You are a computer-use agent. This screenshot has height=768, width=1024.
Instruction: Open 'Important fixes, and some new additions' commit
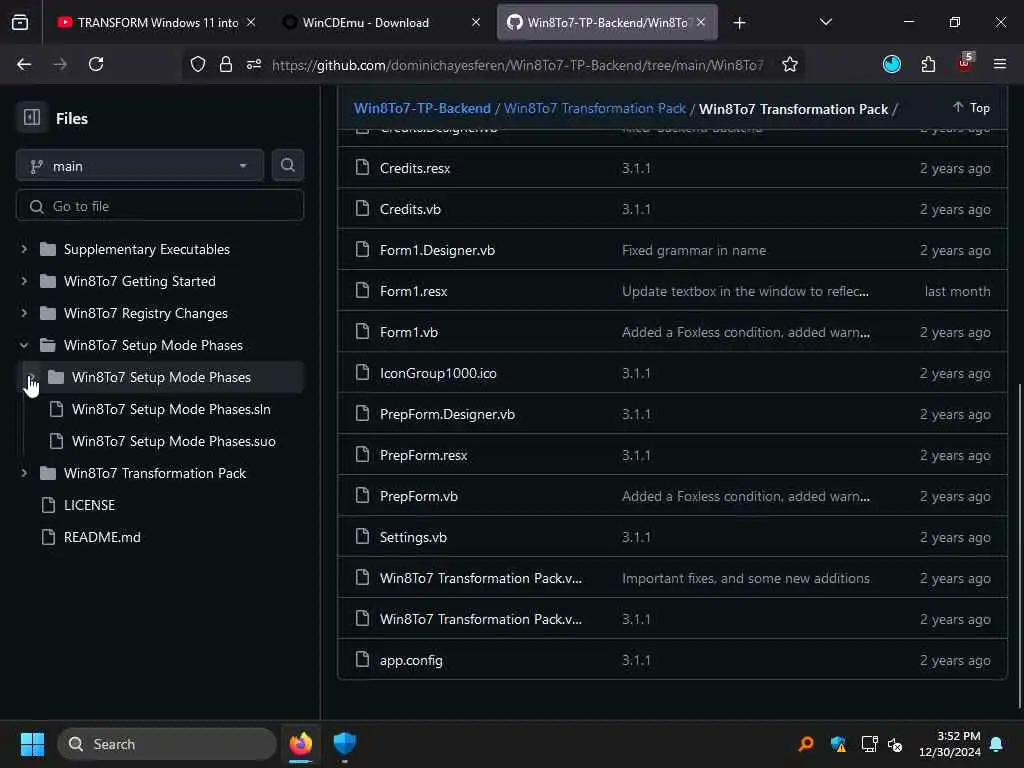[745, 578]
